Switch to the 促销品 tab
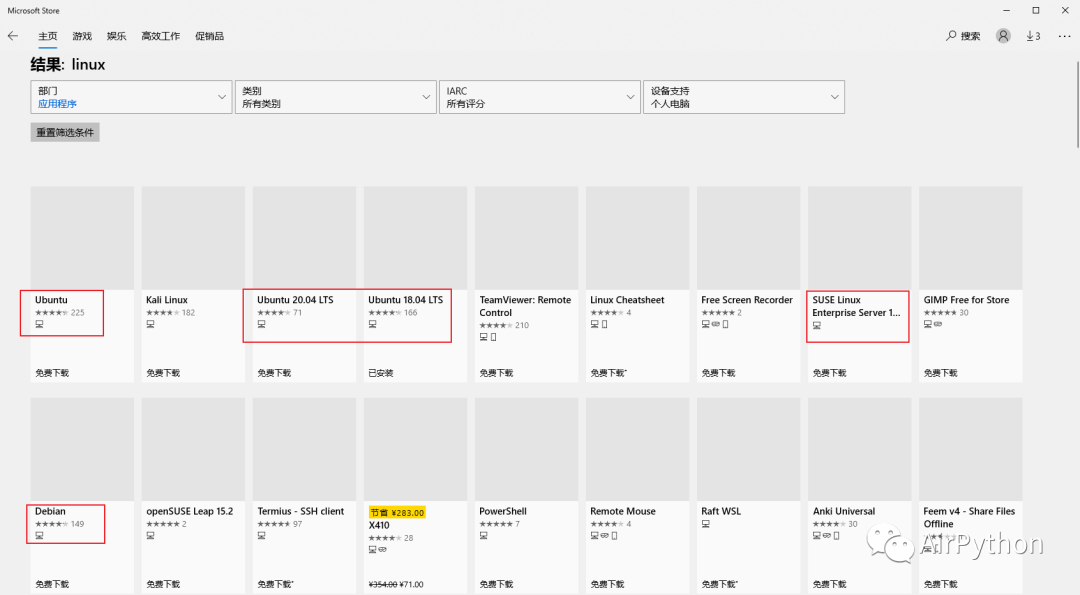The height and width of the screenshot is (595, 1080). (x=209, y=36)
